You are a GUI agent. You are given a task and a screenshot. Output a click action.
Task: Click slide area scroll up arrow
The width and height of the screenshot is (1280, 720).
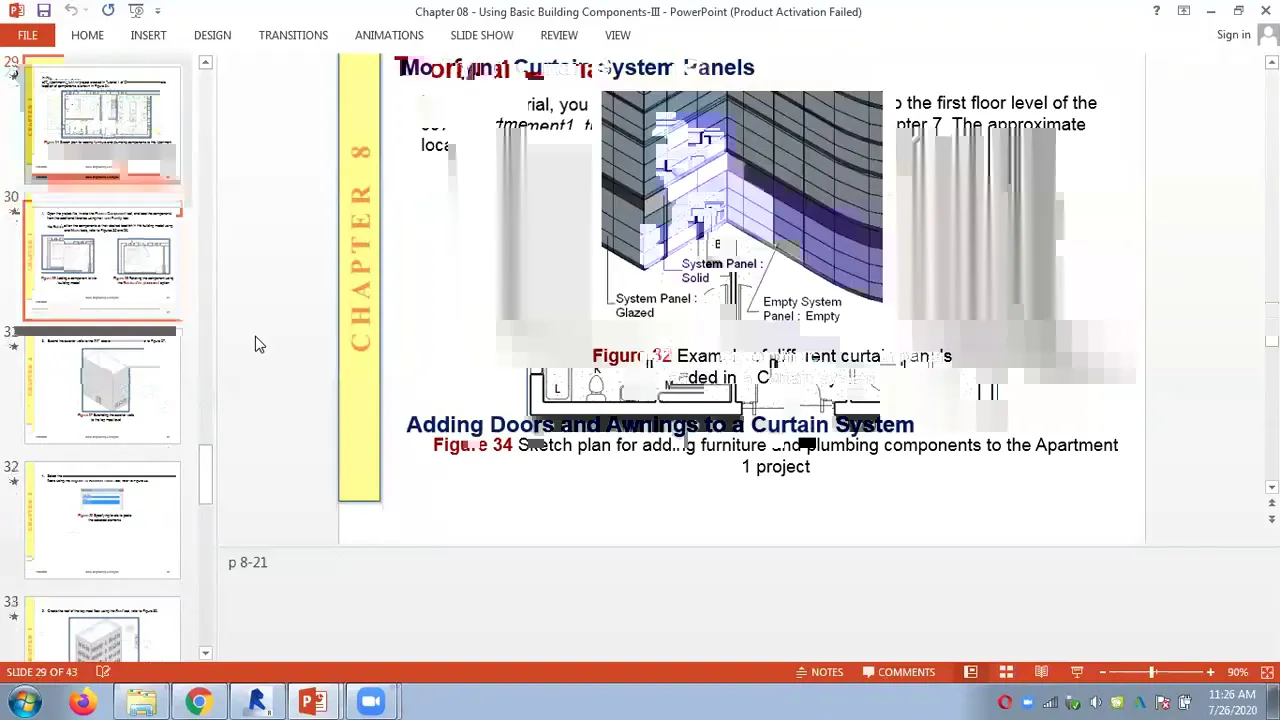click(x=1271, y=62)
